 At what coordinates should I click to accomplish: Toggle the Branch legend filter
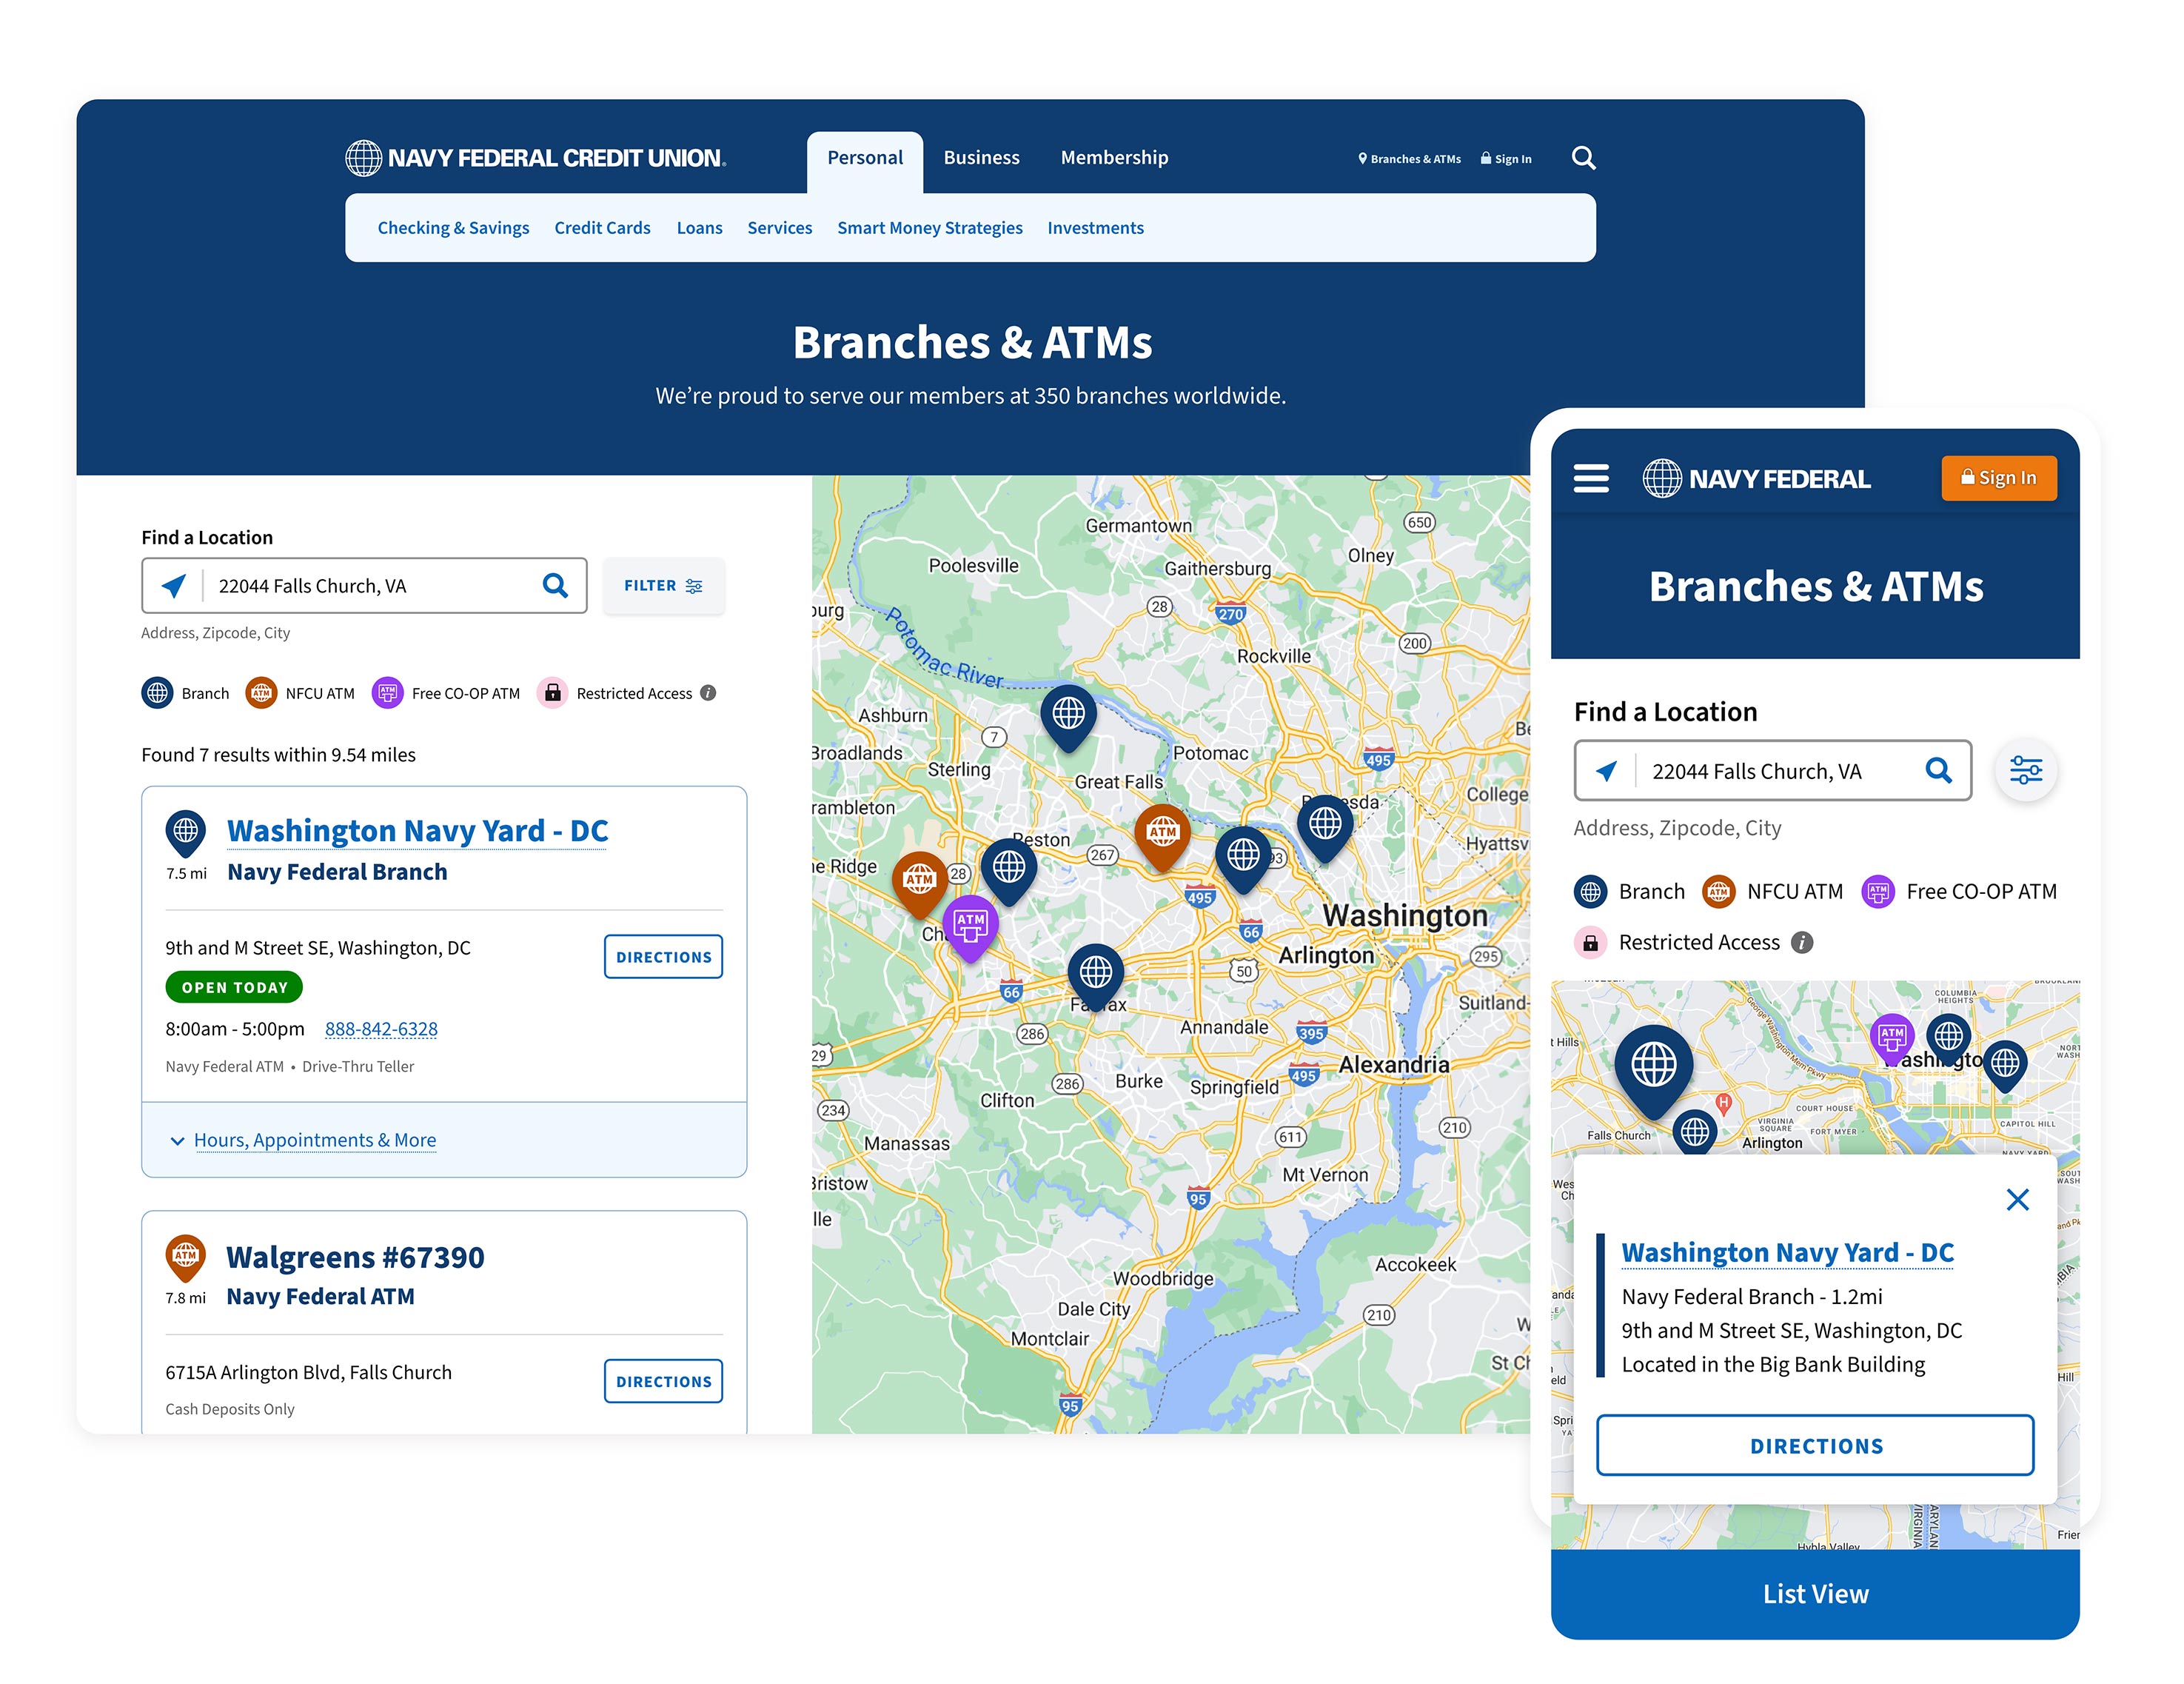(157, 693)
